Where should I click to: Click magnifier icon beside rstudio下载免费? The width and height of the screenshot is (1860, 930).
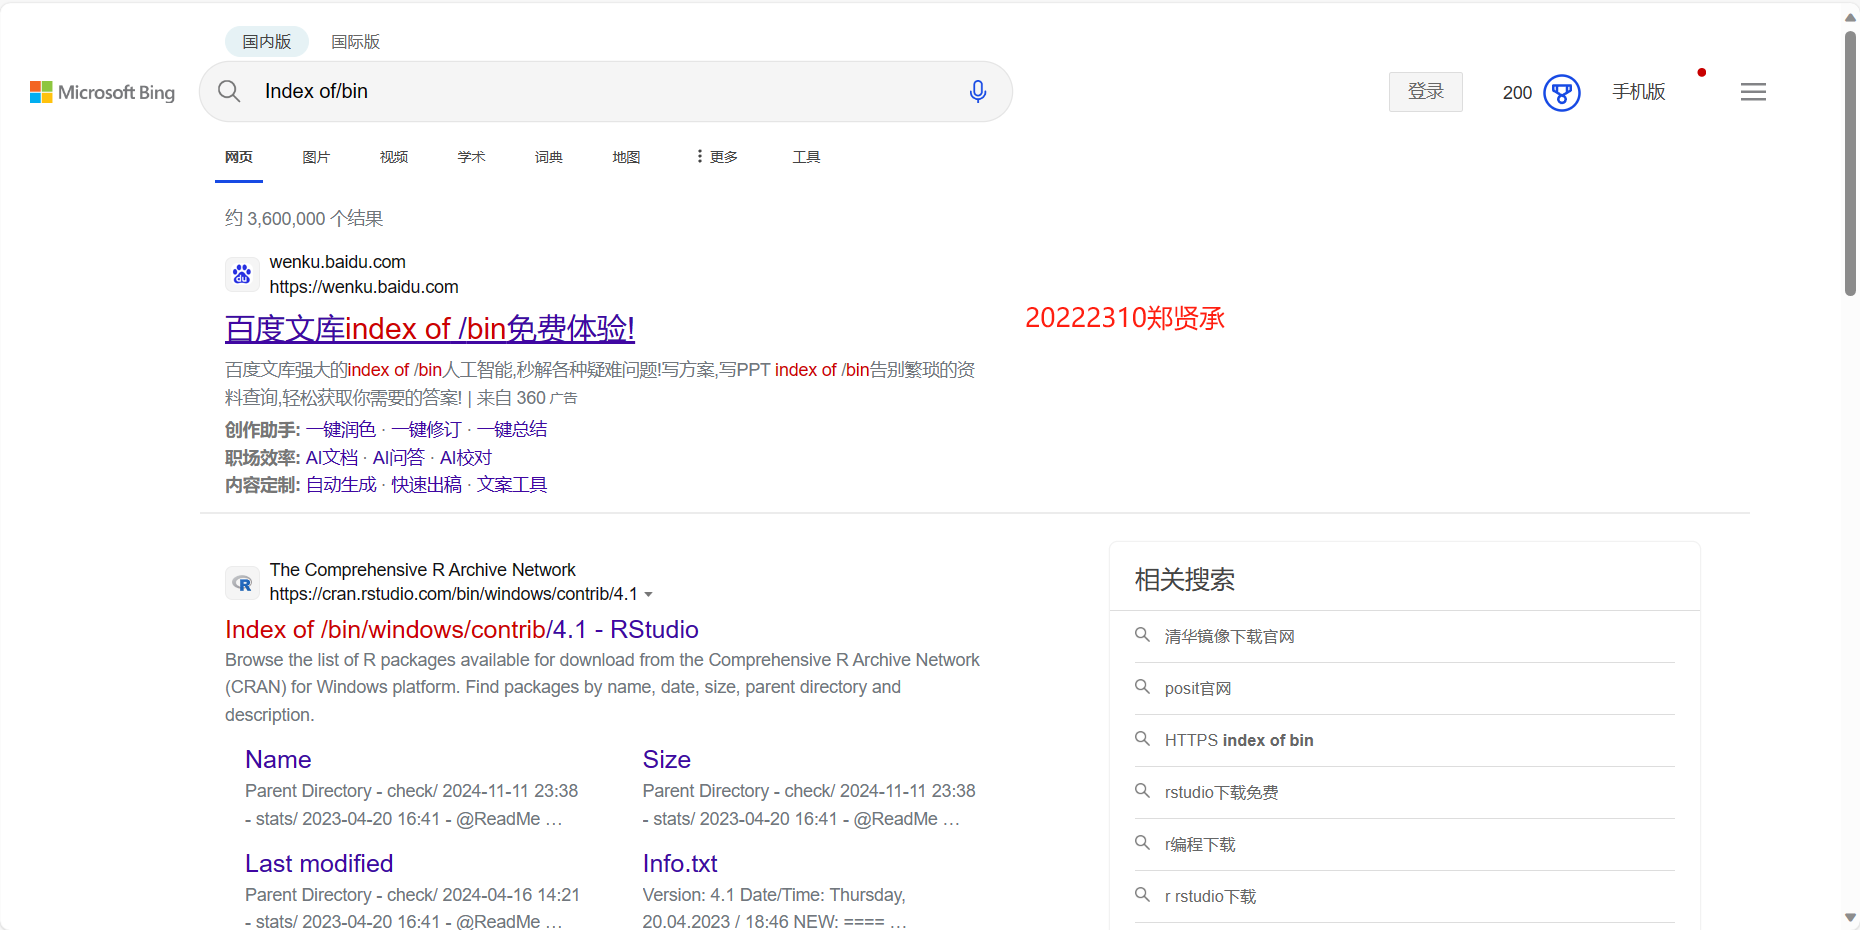point(1142,791)
